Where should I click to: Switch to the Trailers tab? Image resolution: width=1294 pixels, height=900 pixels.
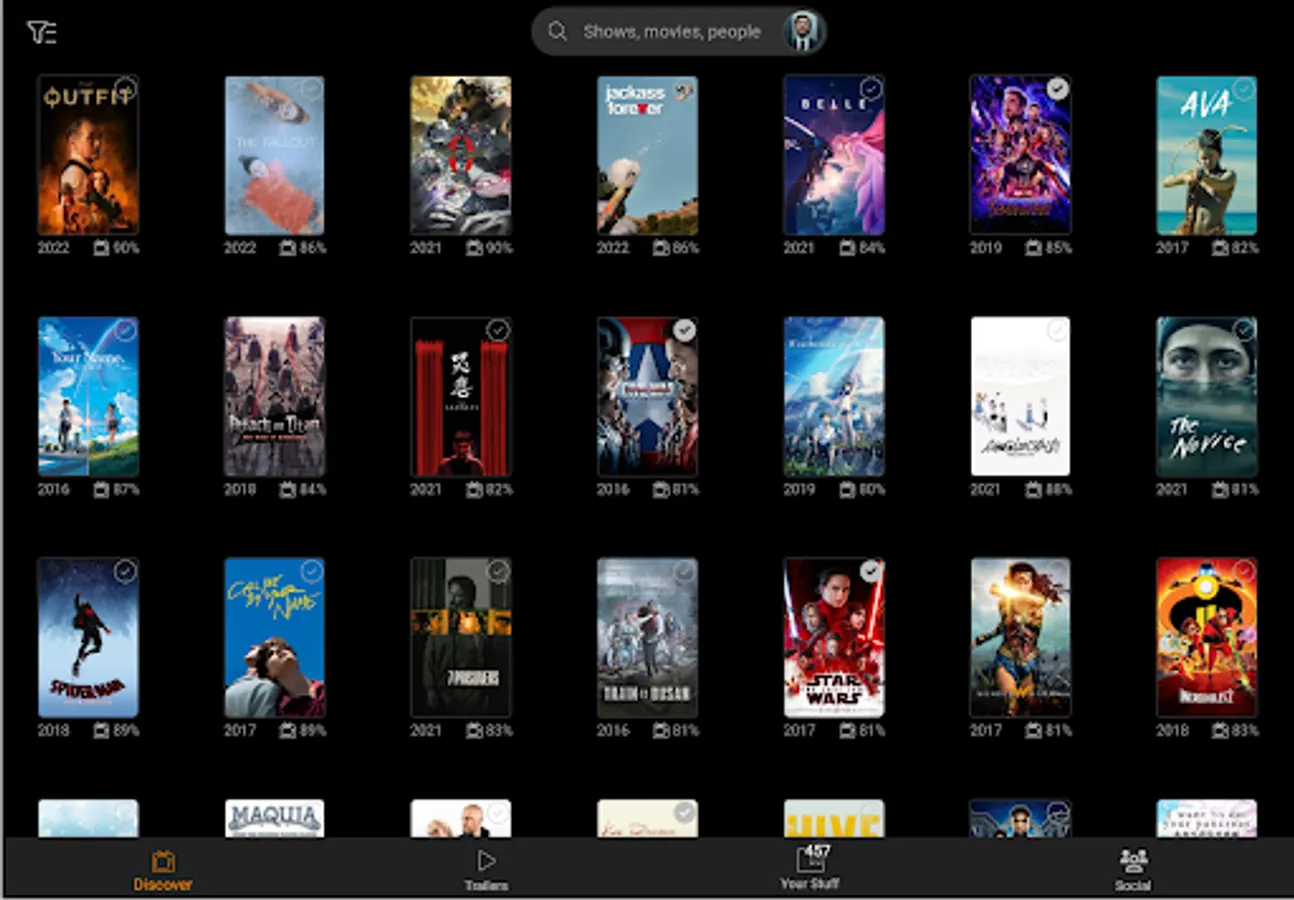[x=486, y=870]
